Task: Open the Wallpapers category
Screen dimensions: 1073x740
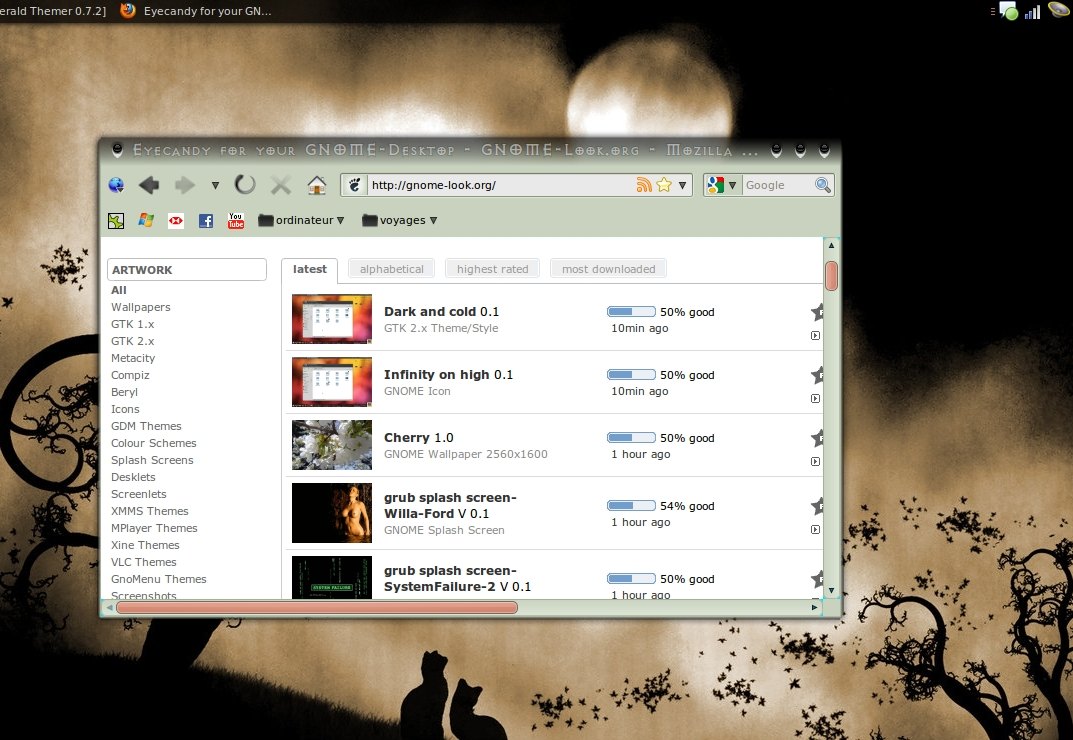Action: coord(141,307)
